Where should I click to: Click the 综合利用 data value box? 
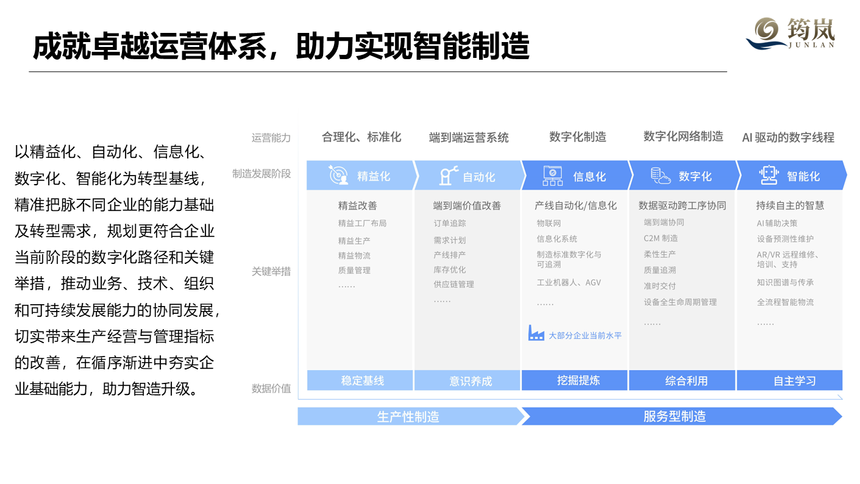click(x=682, y=380)
